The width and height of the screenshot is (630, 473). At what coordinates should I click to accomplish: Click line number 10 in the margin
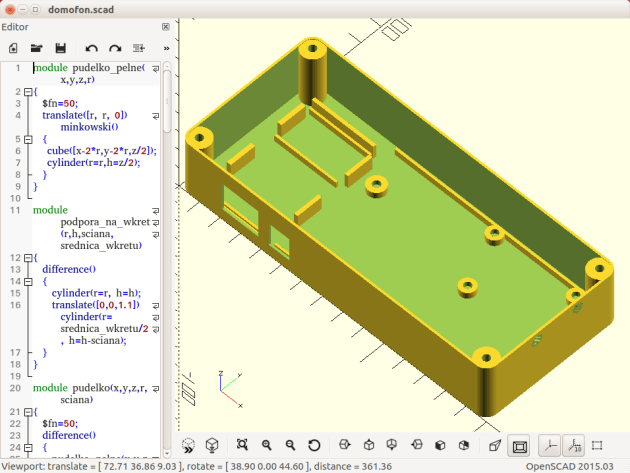(15, 199)
